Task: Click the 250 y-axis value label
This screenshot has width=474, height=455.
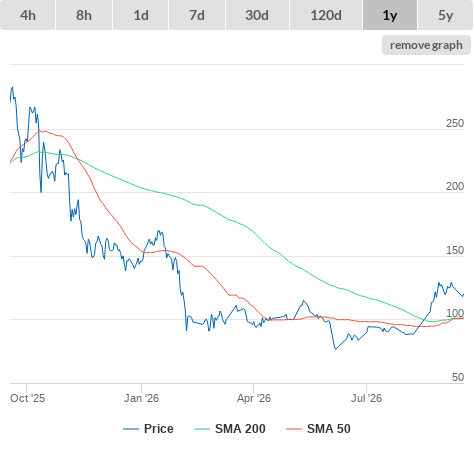Action: pyautogui.click(x=455, y=123)
